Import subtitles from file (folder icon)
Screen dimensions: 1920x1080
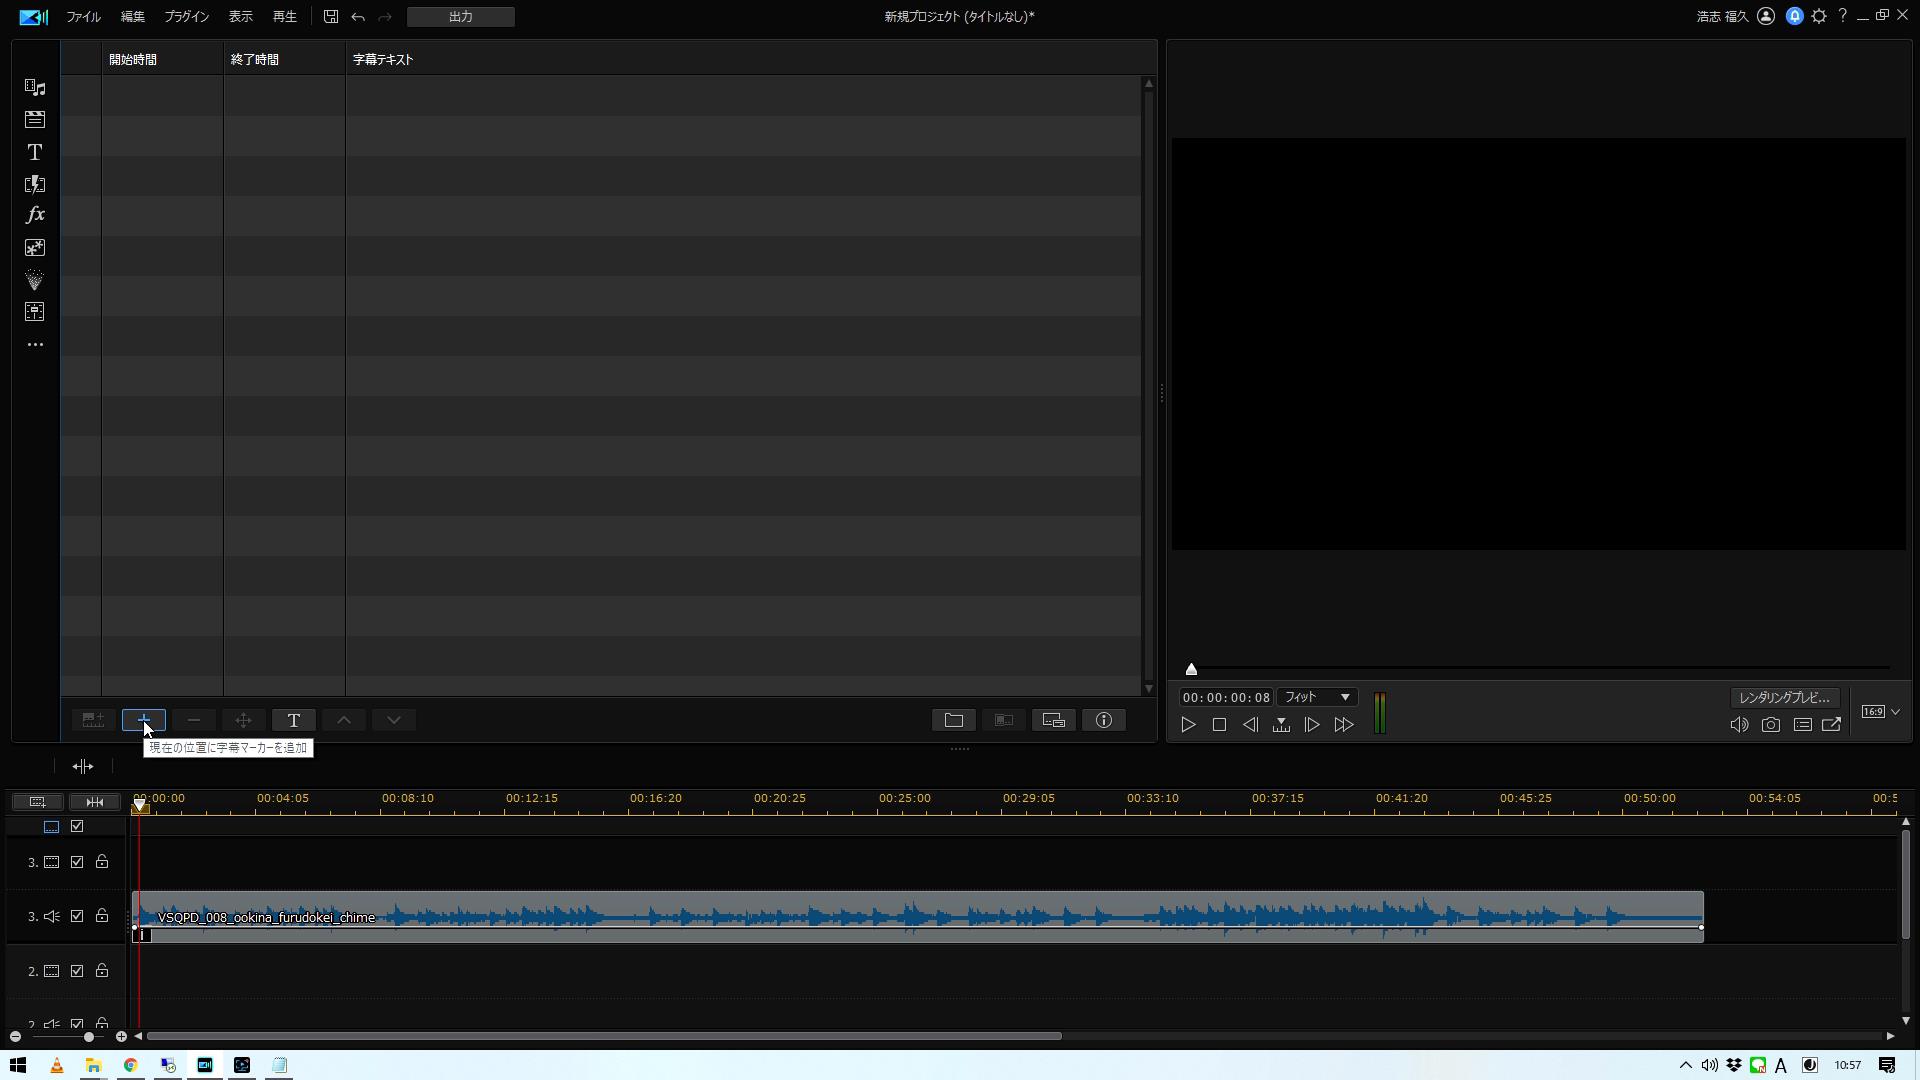click(x=954, y=720)
